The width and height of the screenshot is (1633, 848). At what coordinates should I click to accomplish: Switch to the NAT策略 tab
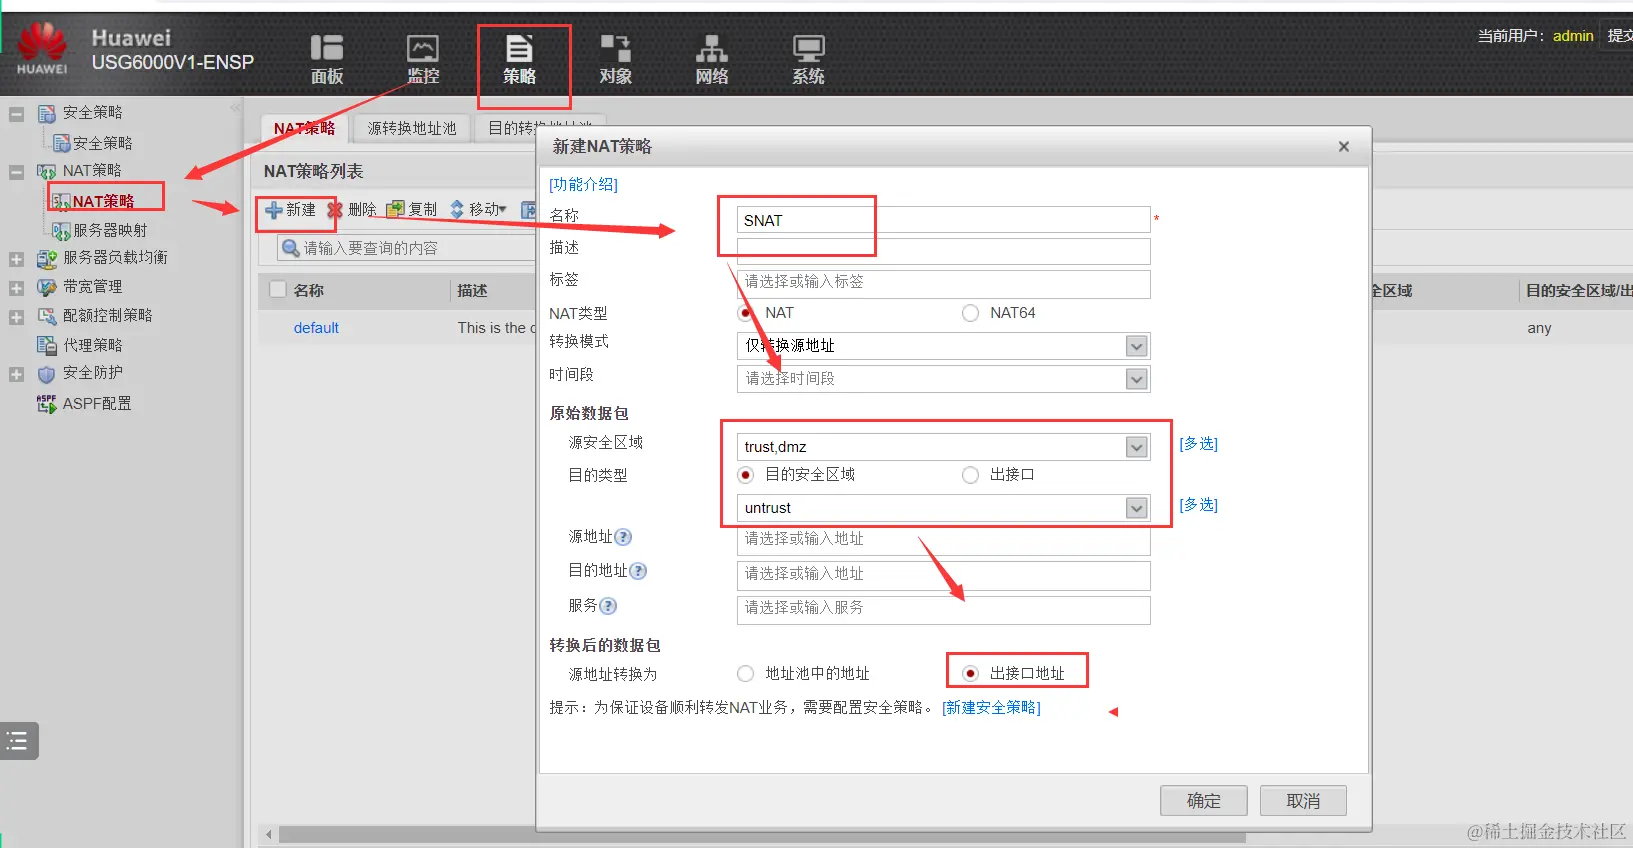pyautogui.click(x=304, y=128)
